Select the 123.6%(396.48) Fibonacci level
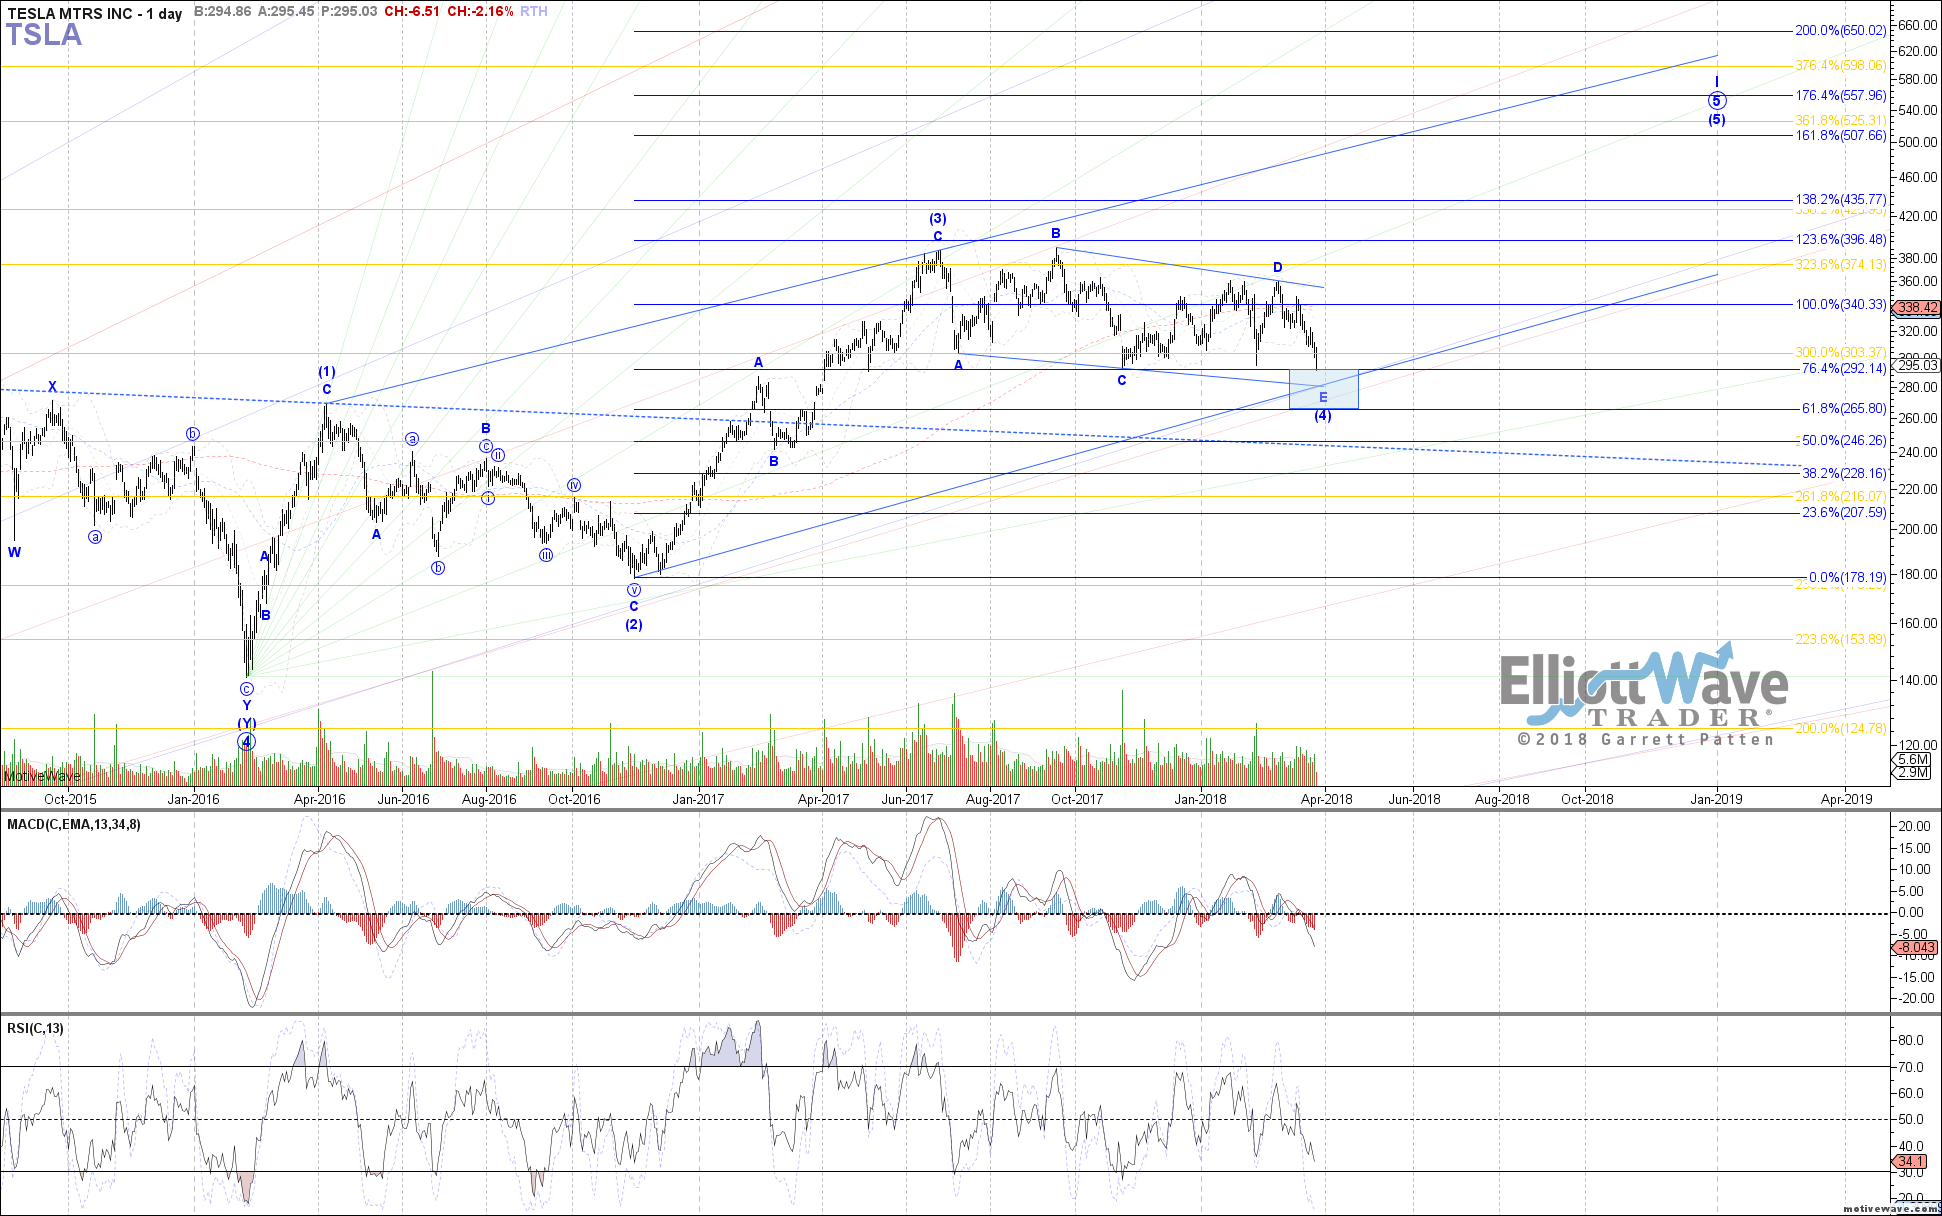Image resolution: width=1942 pixels, height=1216 pixels. tap(1840, 240)
